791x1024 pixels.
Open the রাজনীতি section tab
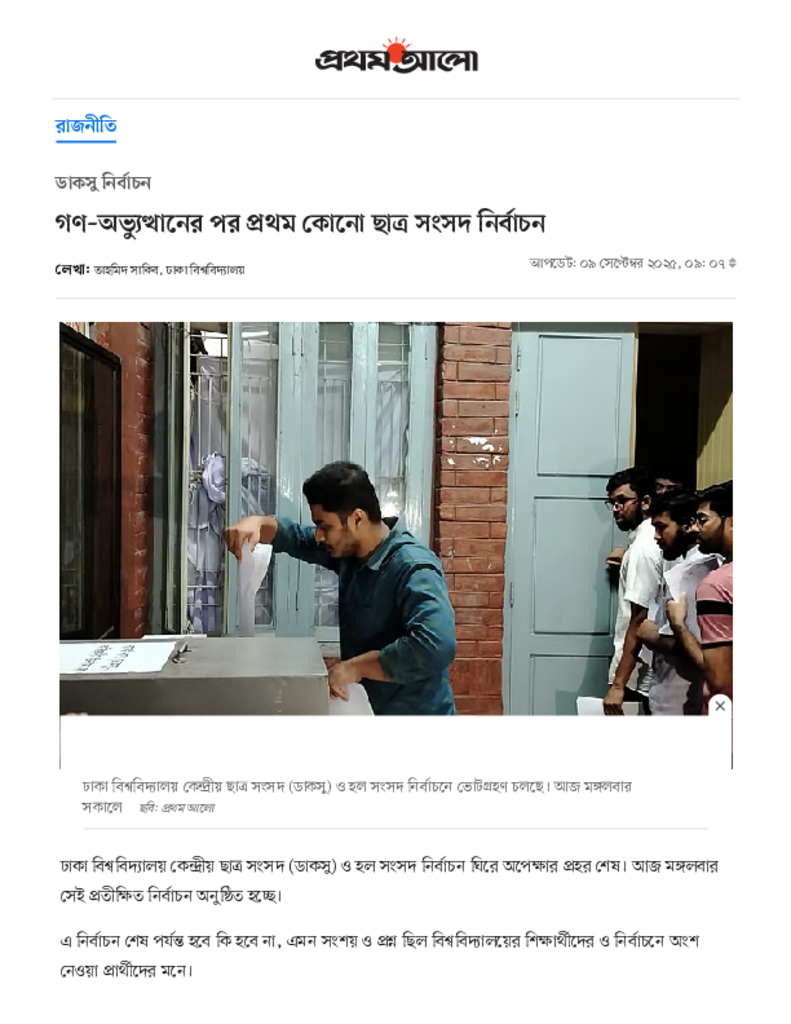[x=86, y=125]
